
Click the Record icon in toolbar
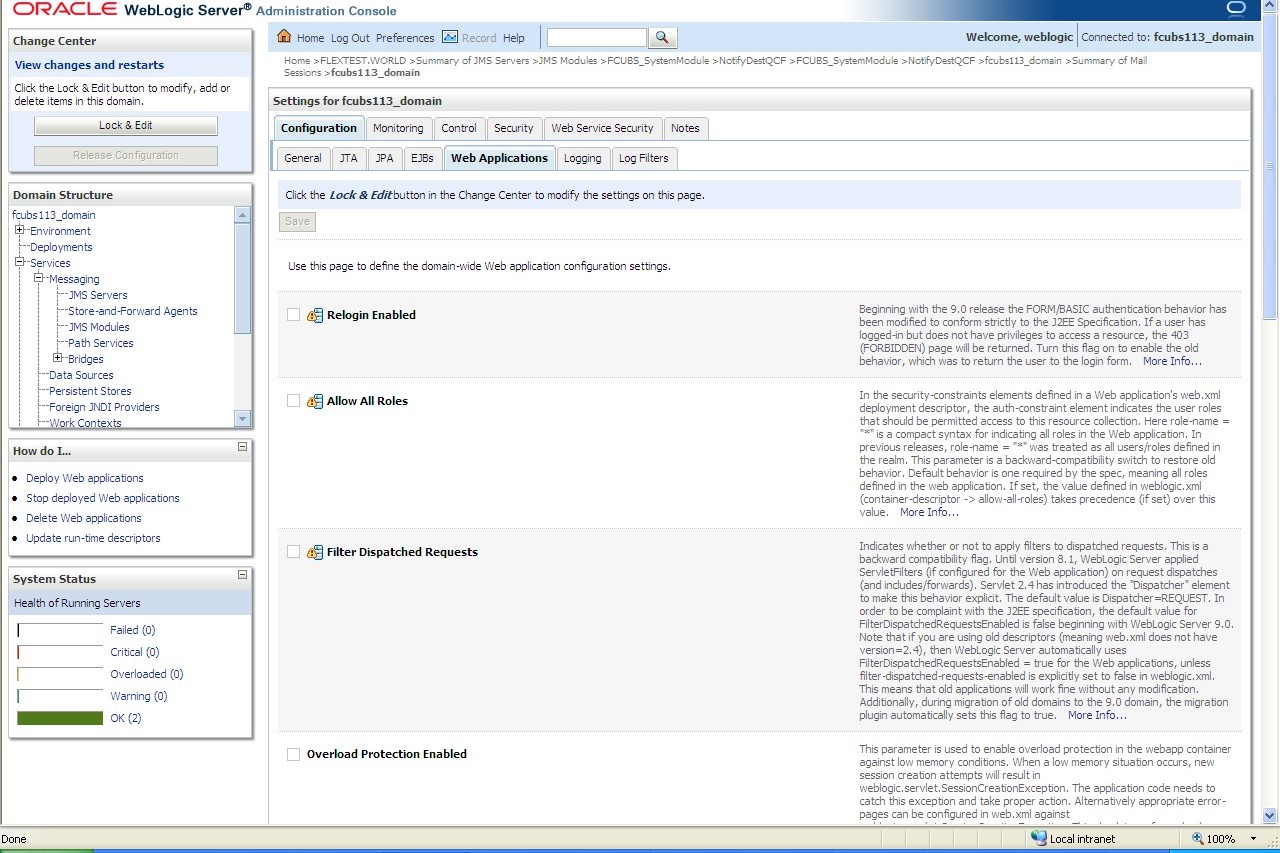(450, 37)
